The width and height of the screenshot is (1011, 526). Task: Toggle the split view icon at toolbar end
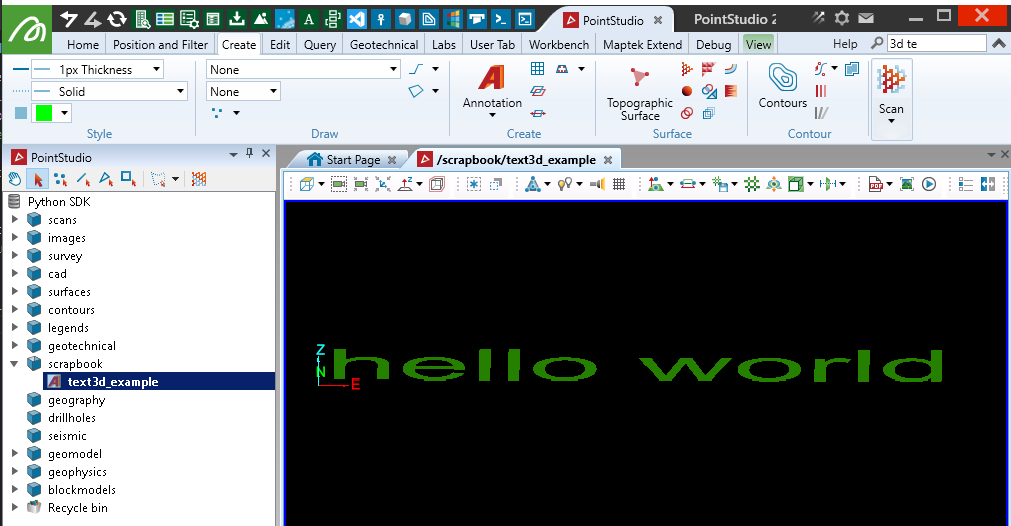click(988, 184)
